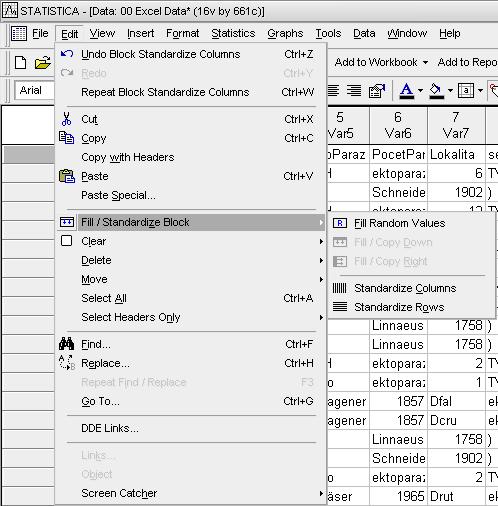Open the File menu
Image resolution: width=498 pixels, height=506 pixels.
click(x=40, y=33)
